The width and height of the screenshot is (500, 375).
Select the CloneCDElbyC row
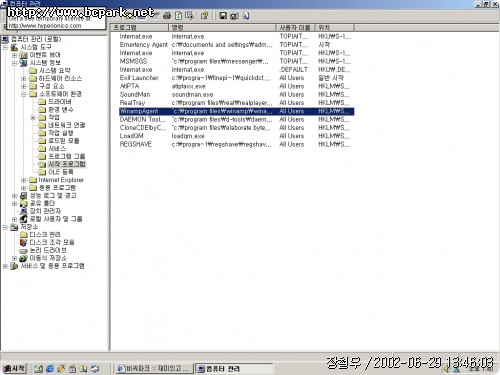pos(236,128)
